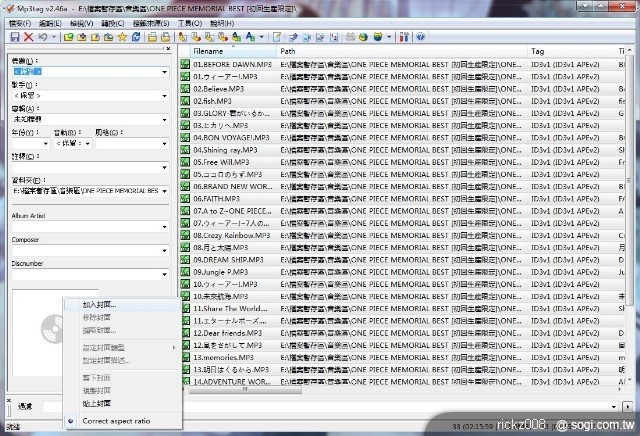Expand the first tag field dropdown at panel top

[164, 72]
